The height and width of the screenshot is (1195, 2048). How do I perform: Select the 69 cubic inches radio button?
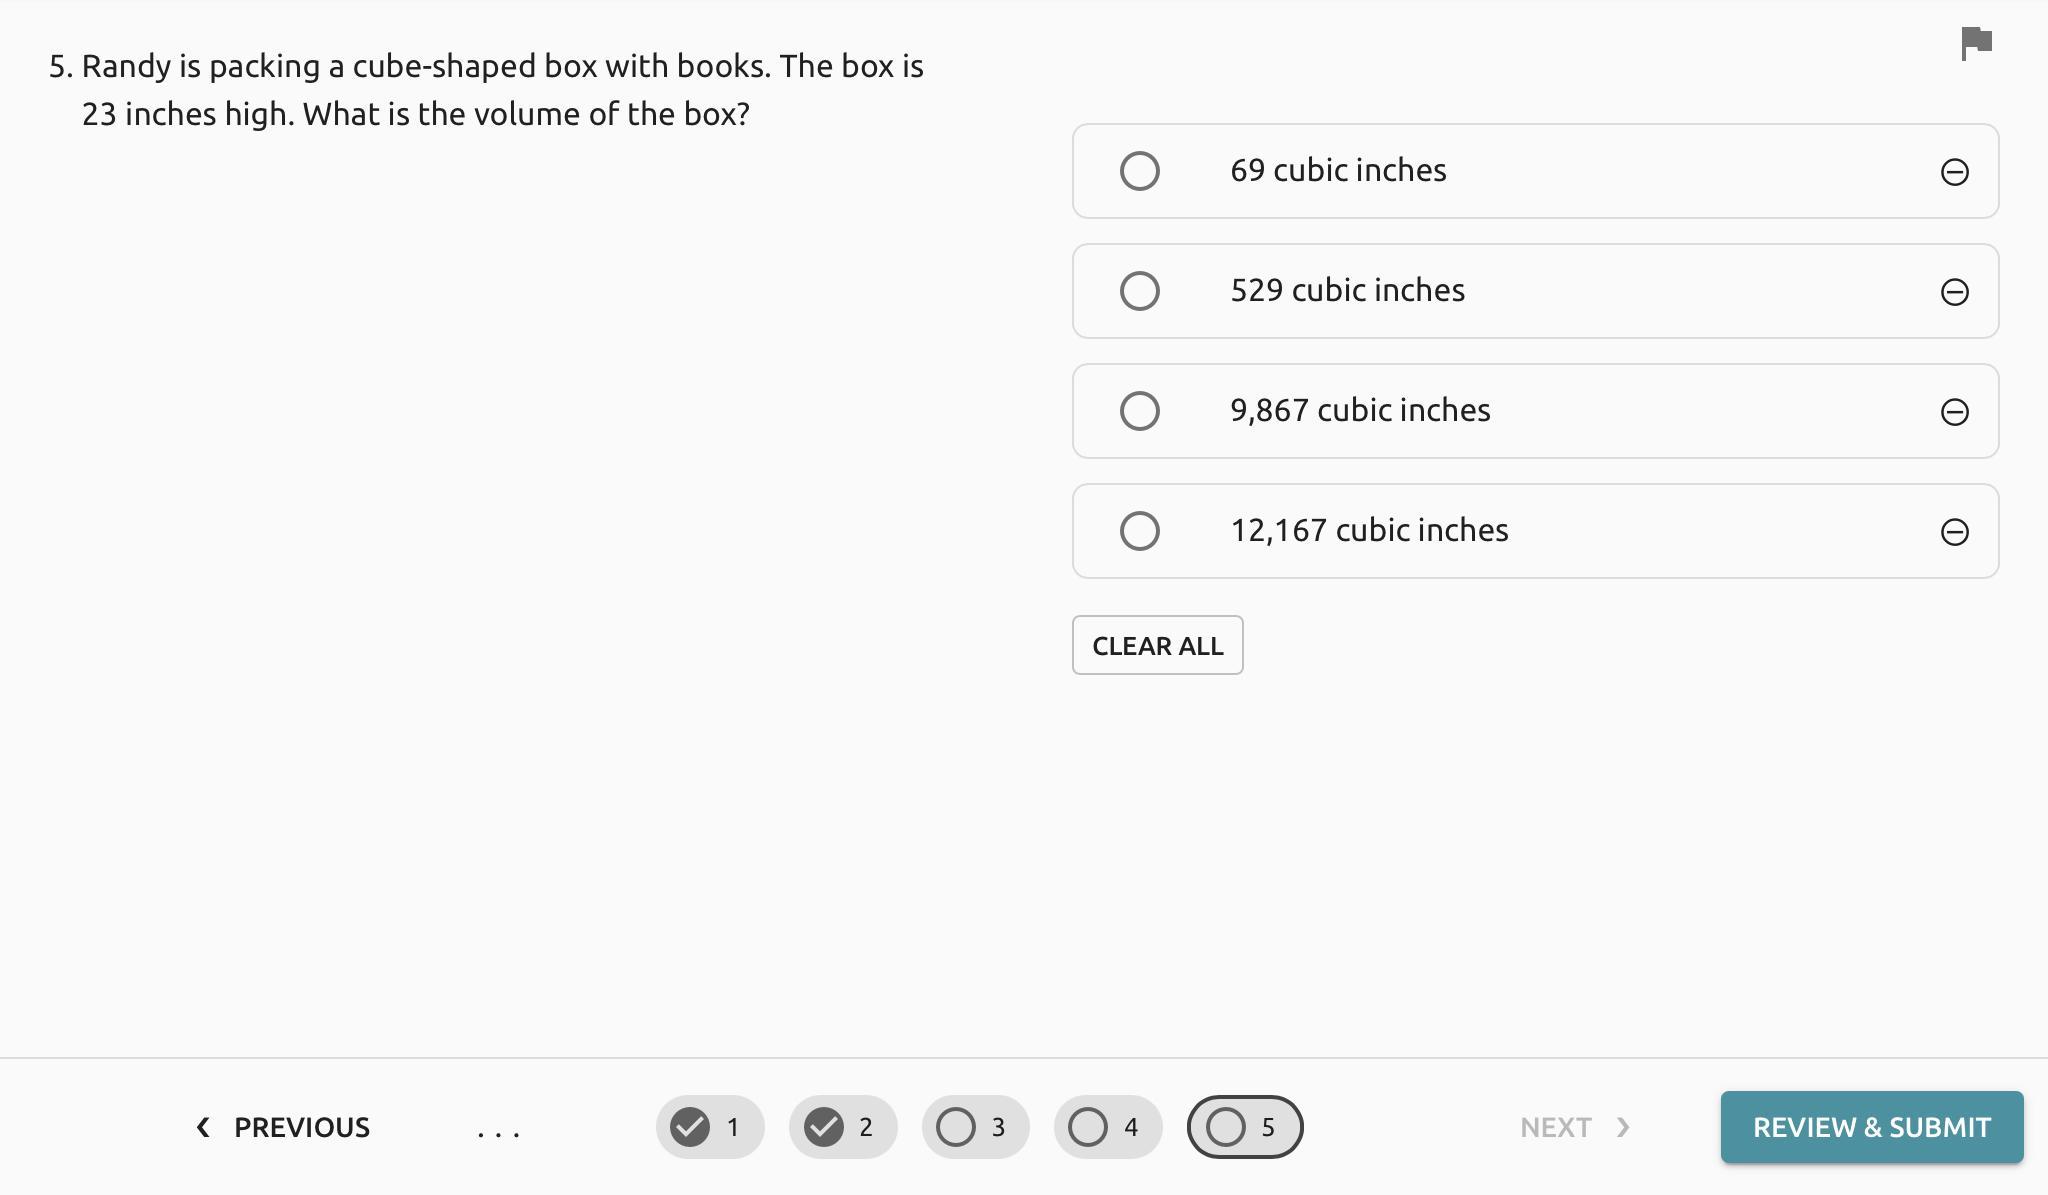coord(1140,171)
